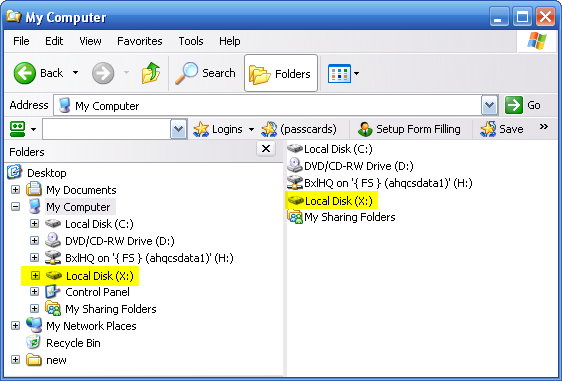
Task: Collapse the My Computer tree node
Action: pyautogui.click(x=15, y=206)
